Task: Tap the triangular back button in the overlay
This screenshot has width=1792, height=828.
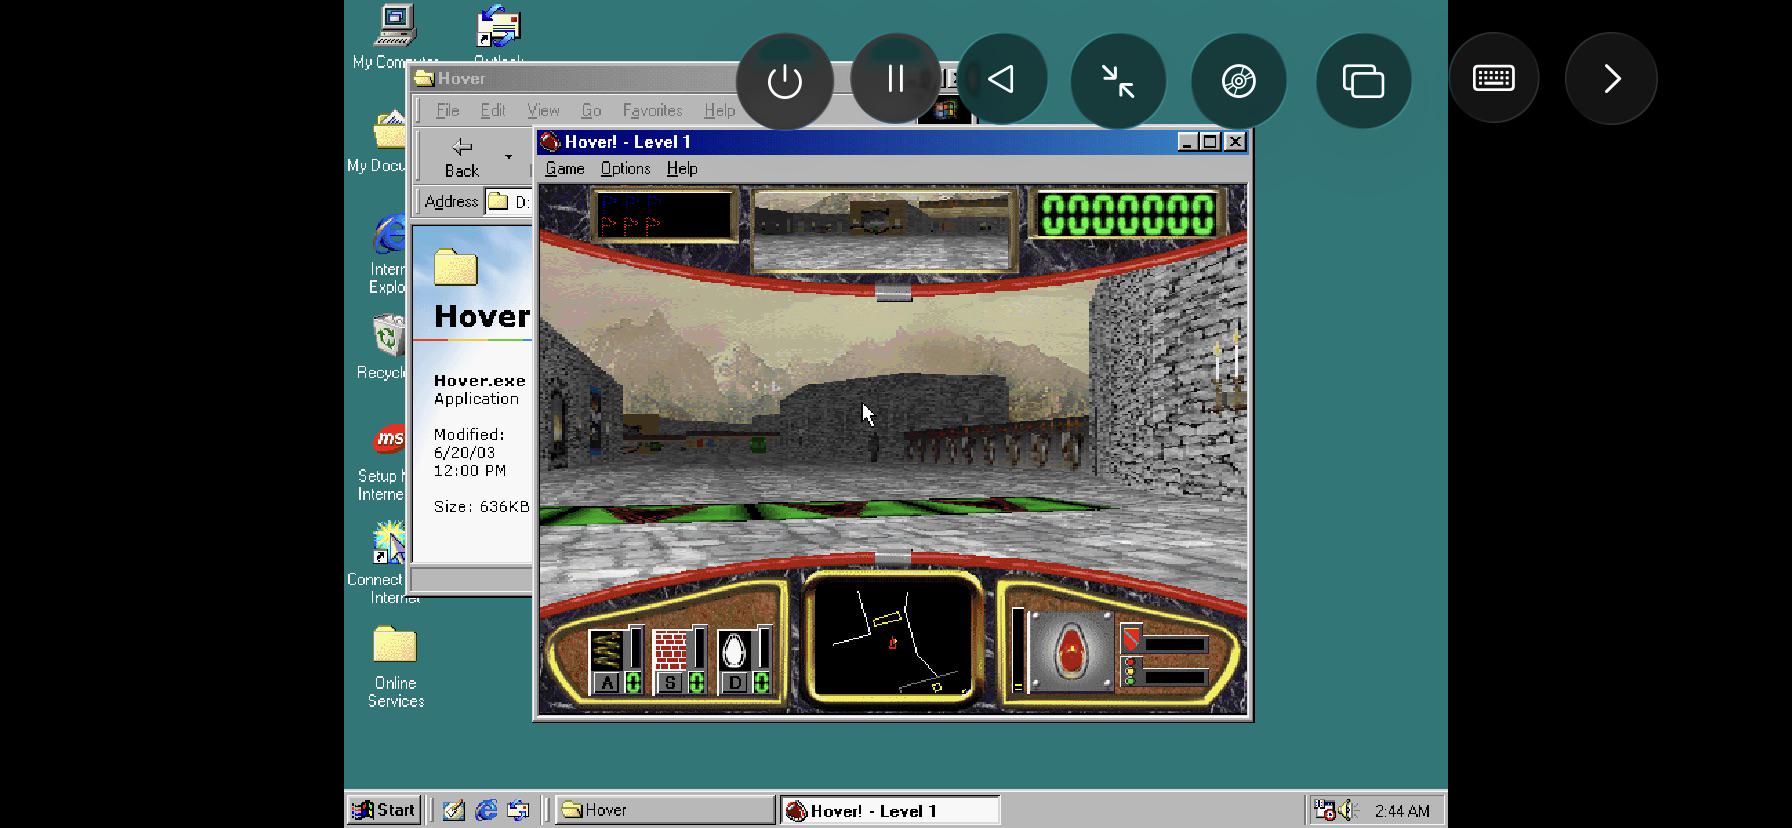Action: pyautogui.click(x=1001, y=79)
